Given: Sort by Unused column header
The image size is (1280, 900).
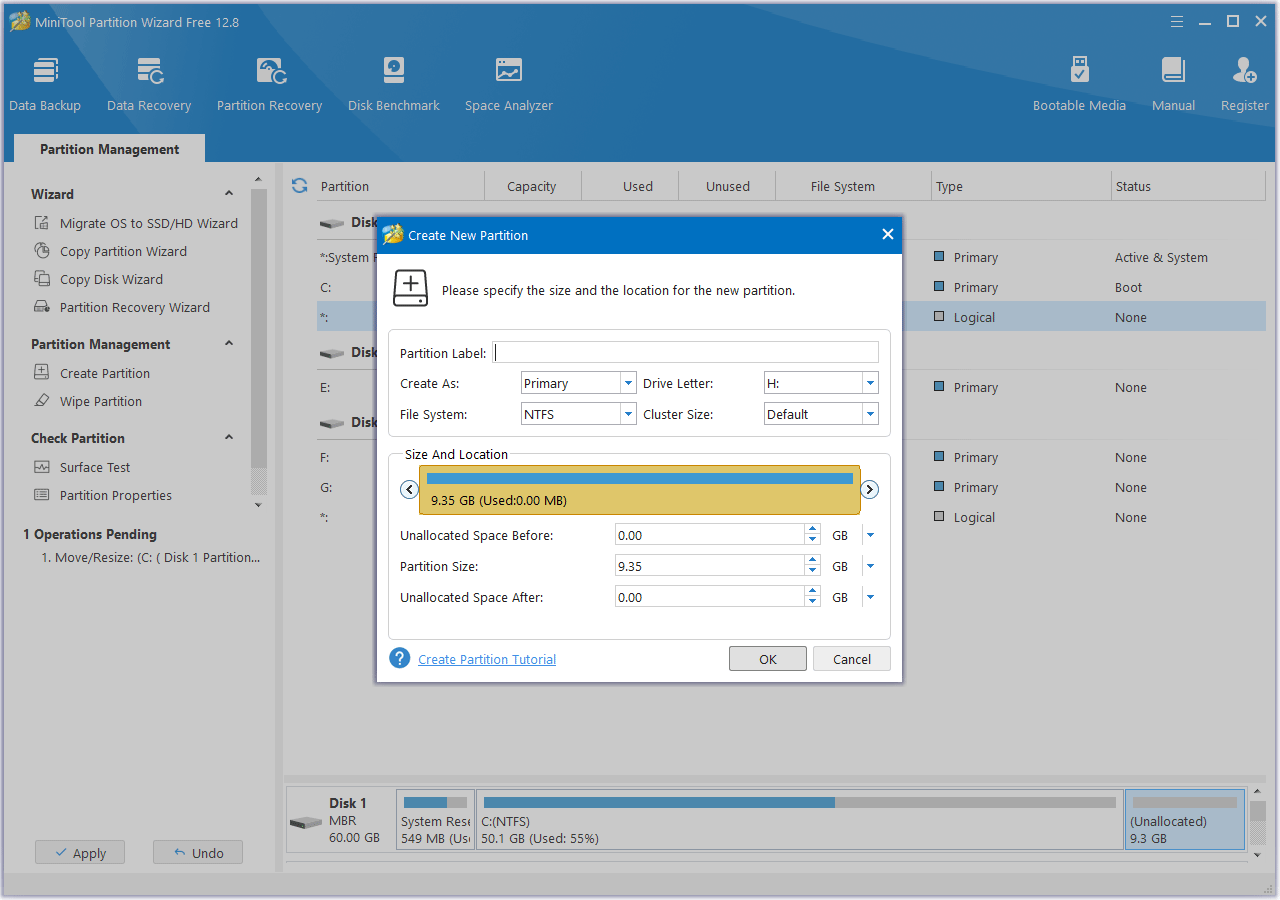Looking at the screenshot, I should click(x=727, y=186).
